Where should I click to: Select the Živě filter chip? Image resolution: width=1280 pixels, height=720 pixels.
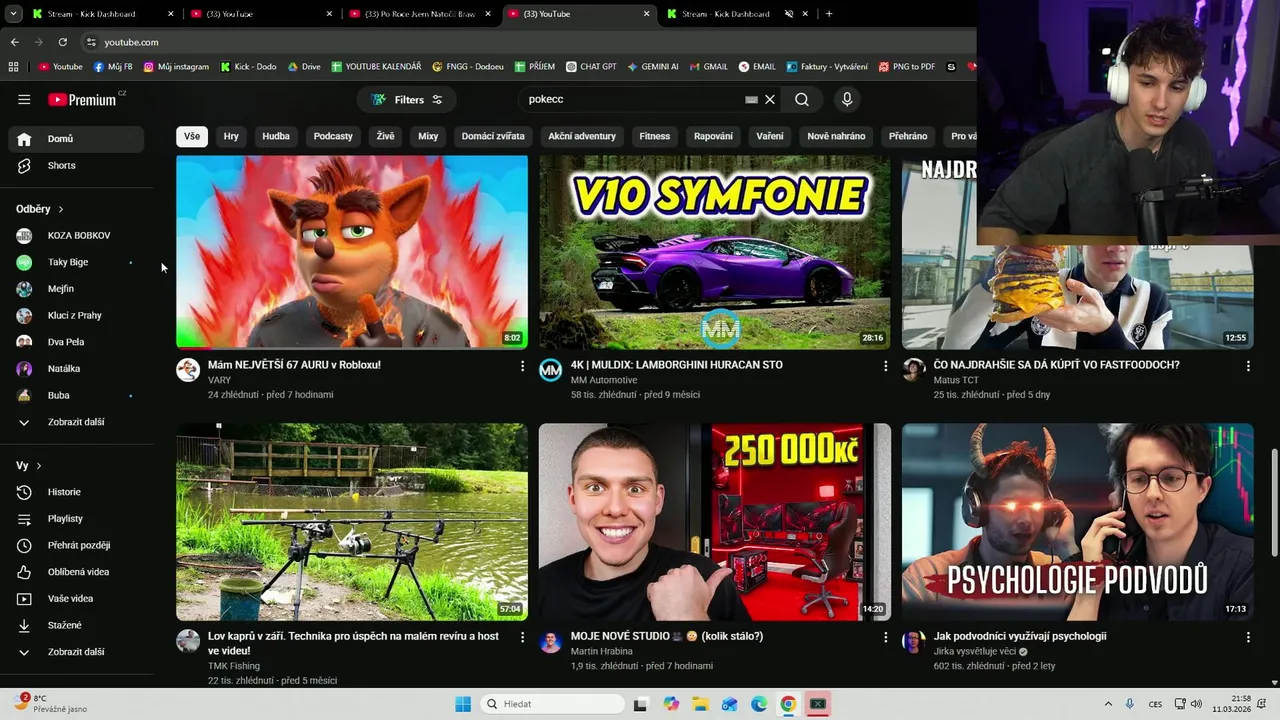click(x=385, y=136)
